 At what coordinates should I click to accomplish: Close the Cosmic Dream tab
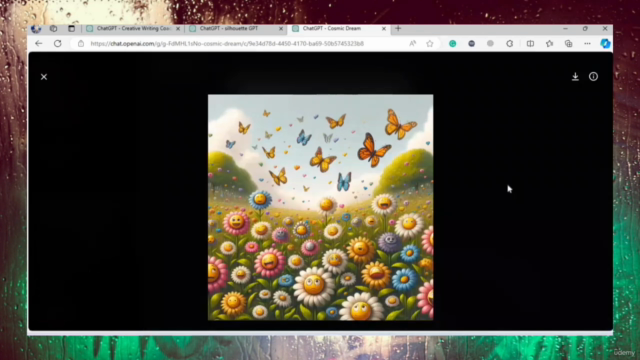point(384,29)
